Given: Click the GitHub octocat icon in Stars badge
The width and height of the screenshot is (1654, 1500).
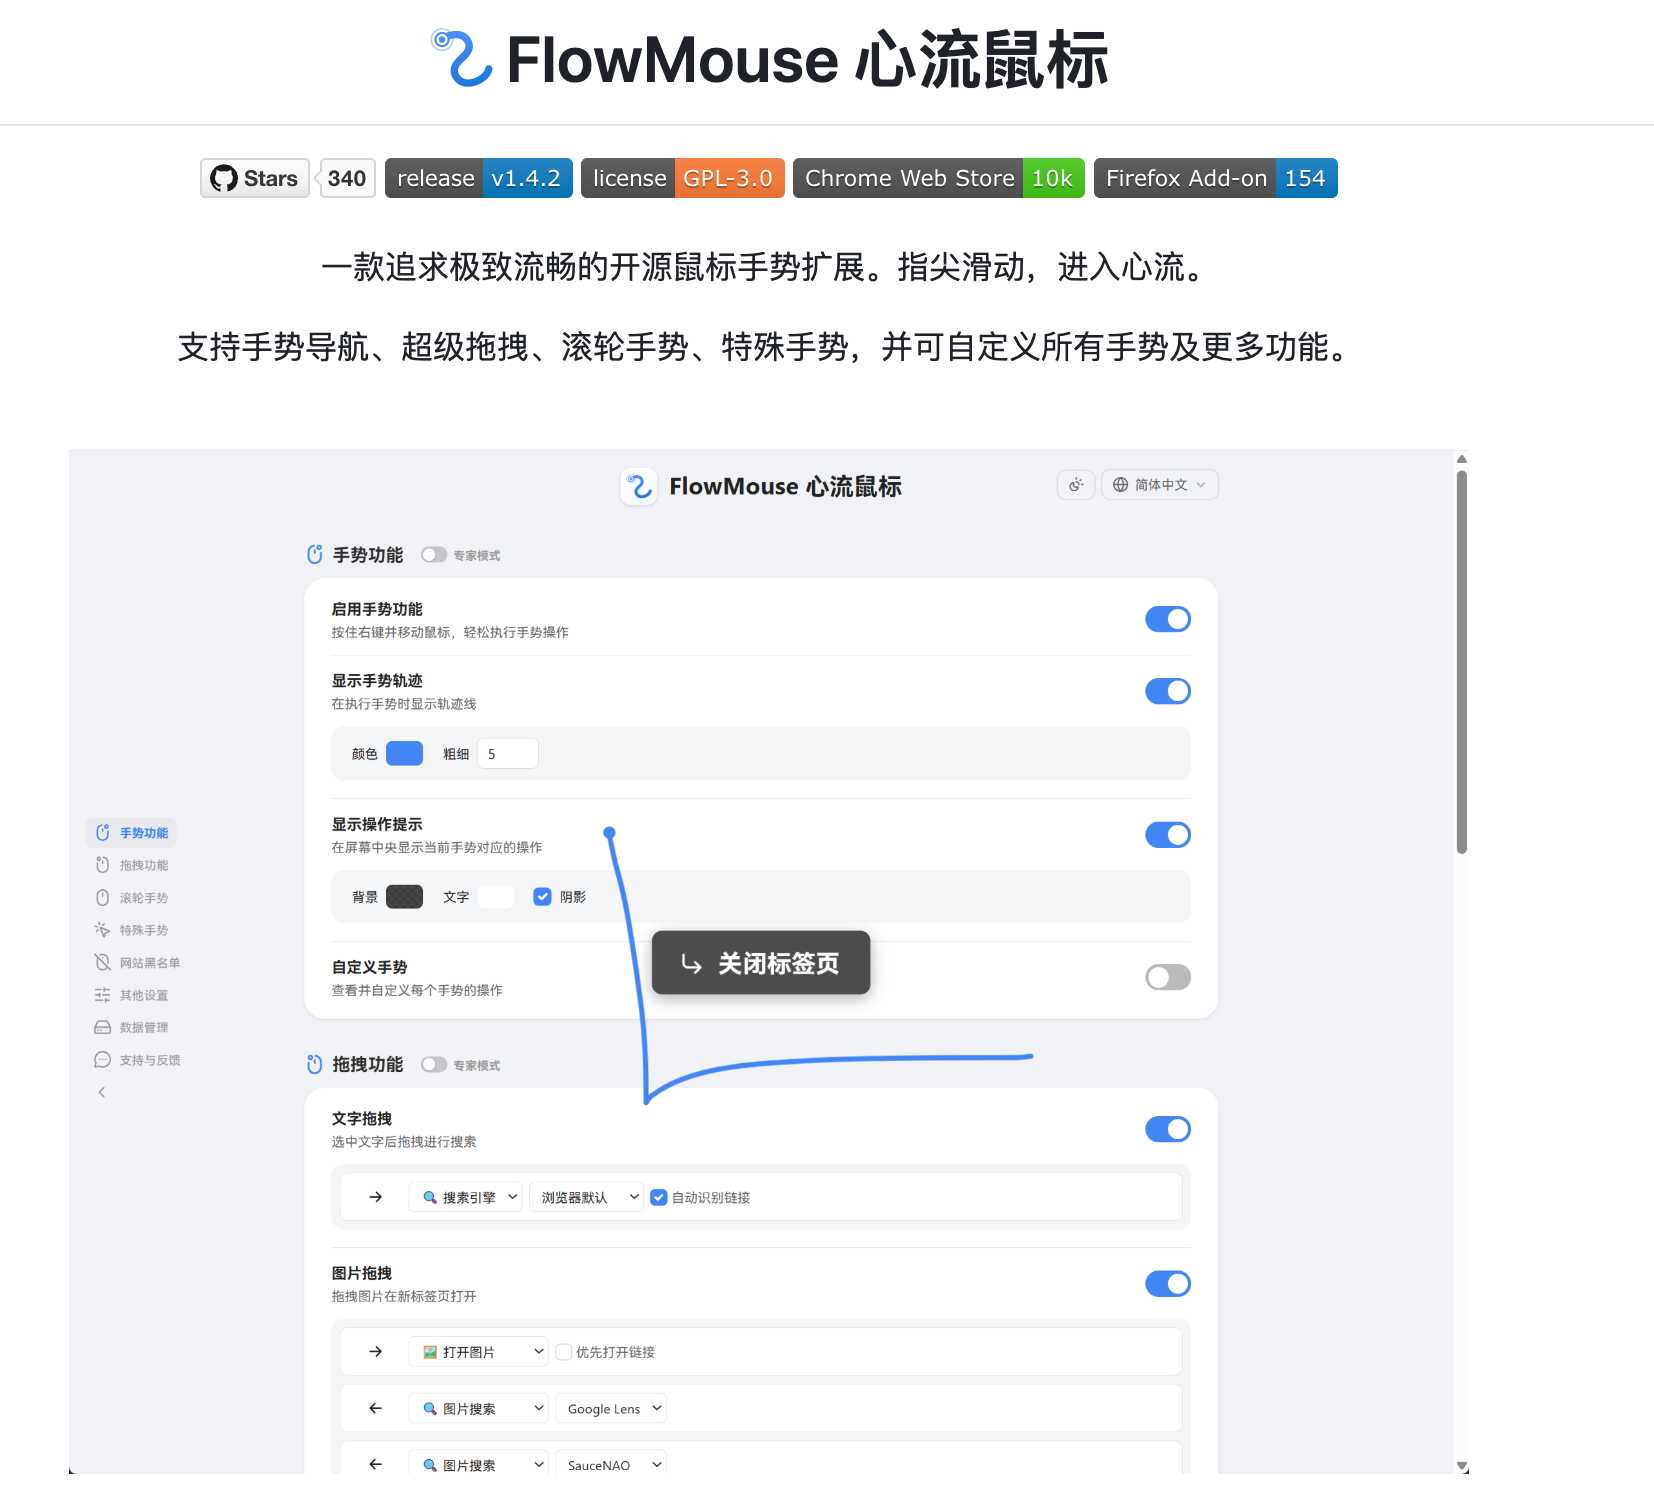Looking at the screenshot, I should pyautogui.click(x=224, y=178).
